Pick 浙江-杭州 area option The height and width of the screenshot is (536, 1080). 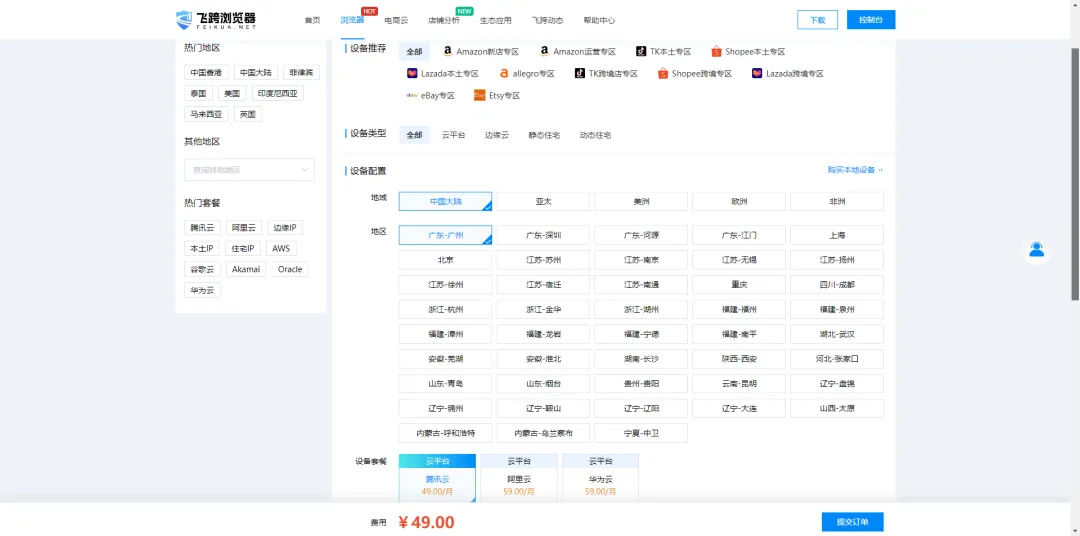[x=446, y=309]
